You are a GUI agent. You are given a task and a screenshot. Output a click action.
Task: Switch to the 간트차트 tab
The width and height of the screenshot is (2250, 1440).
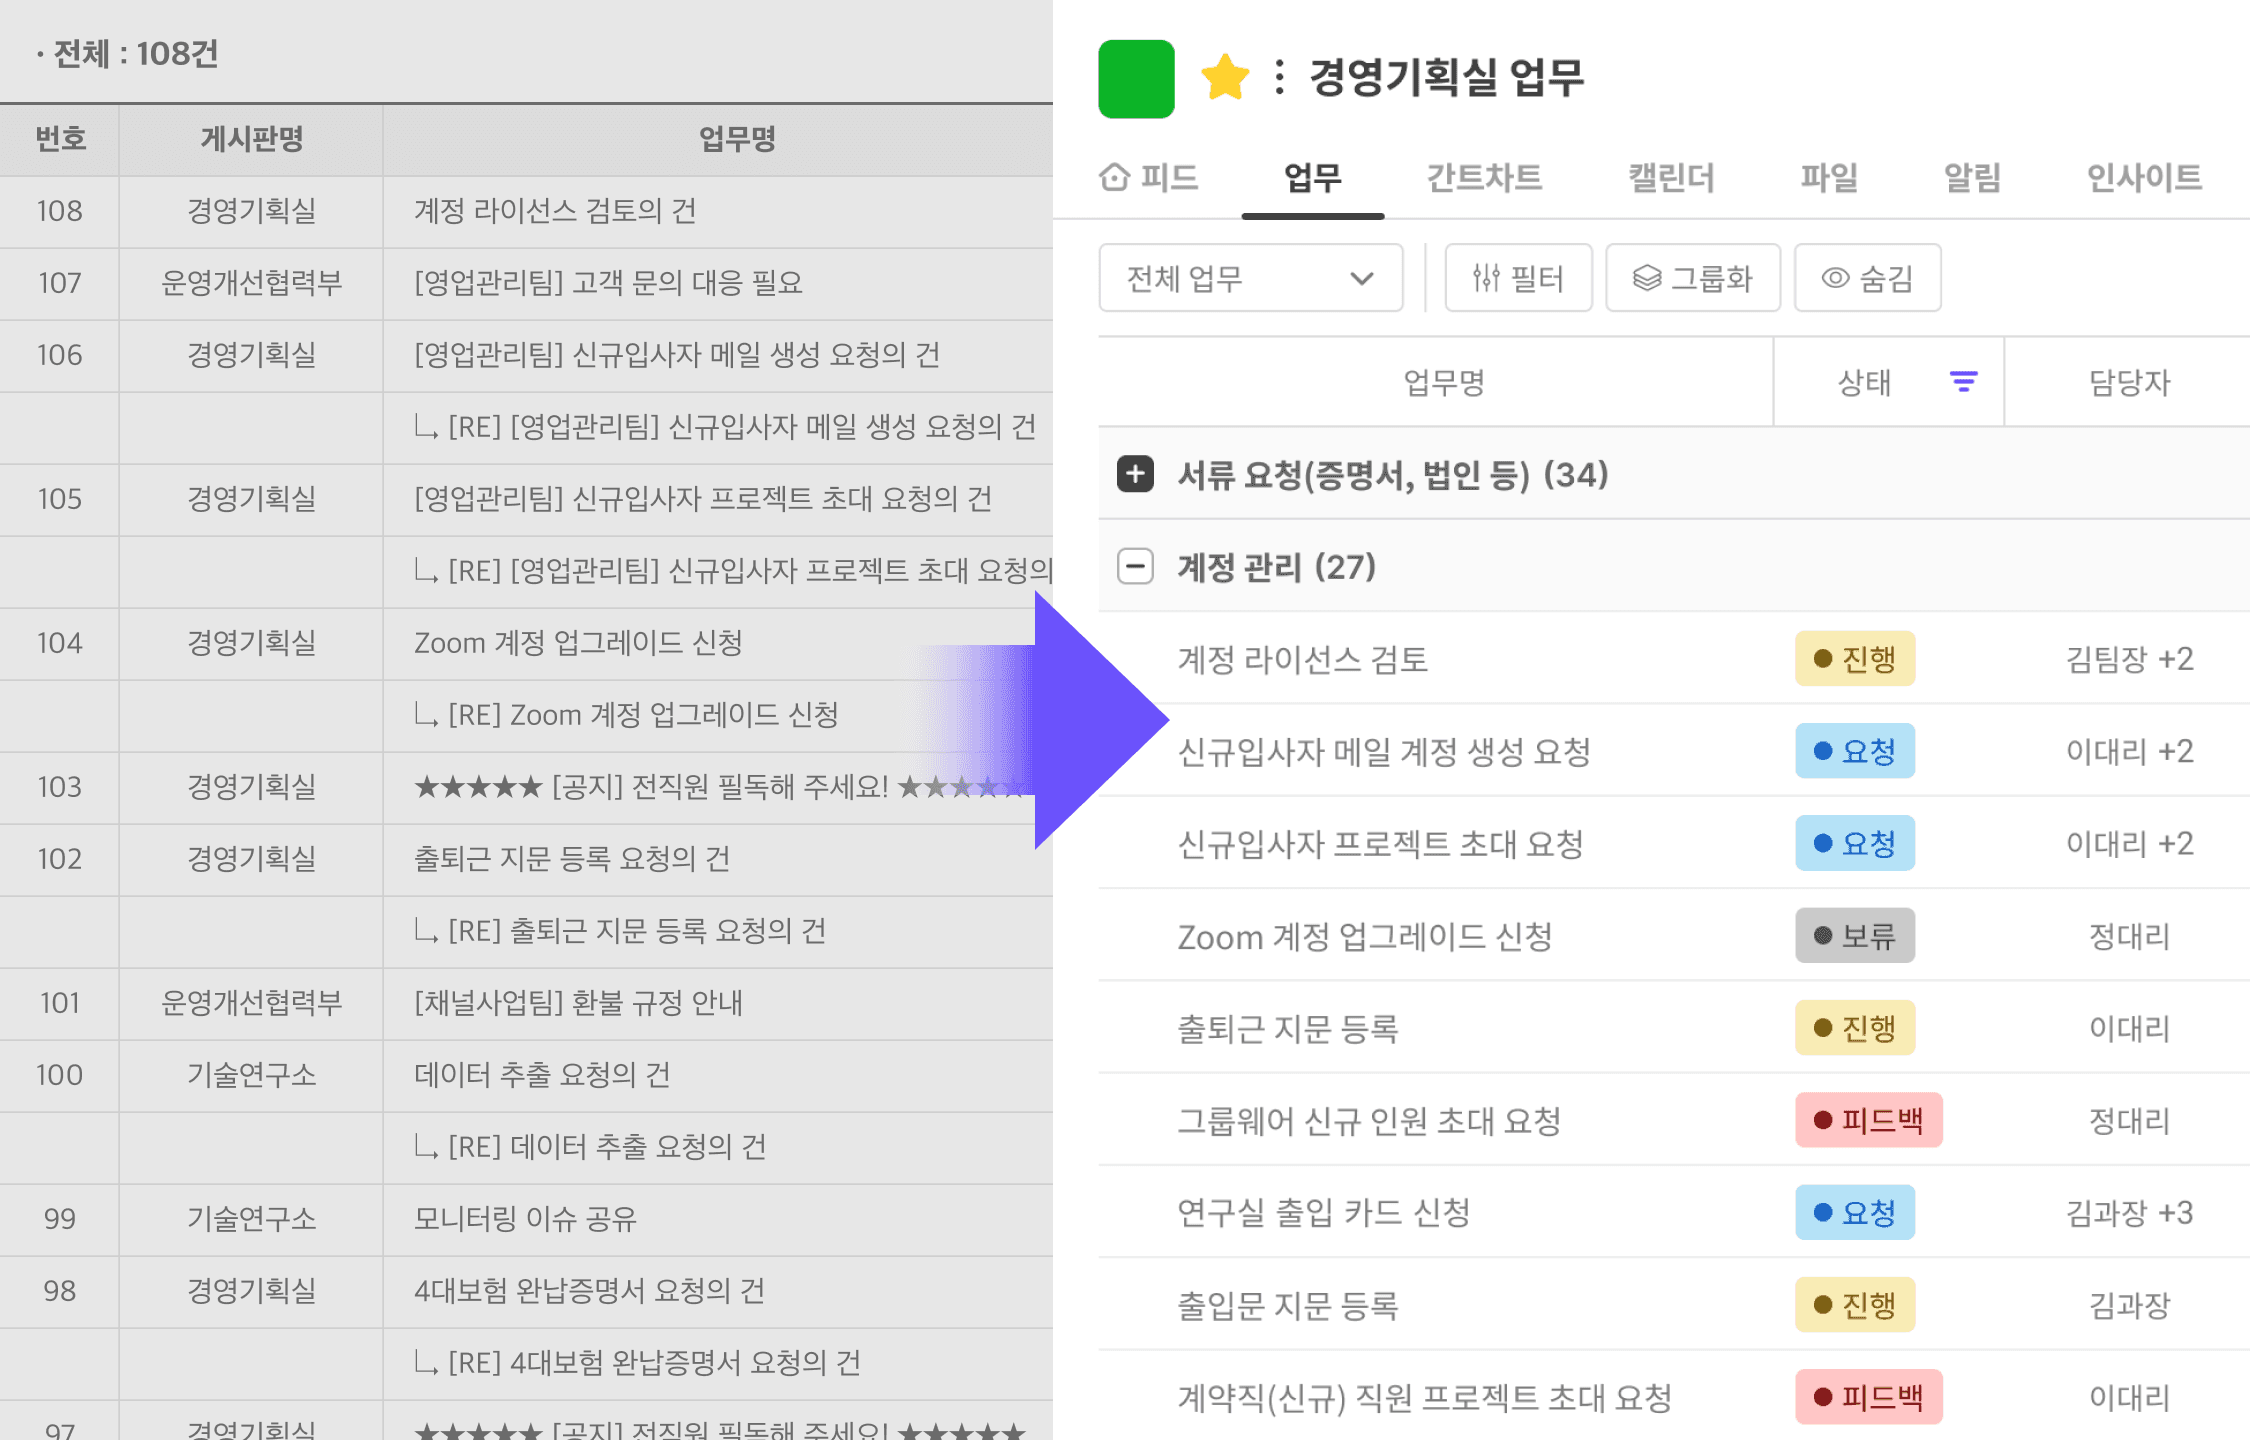[1483, 177]
